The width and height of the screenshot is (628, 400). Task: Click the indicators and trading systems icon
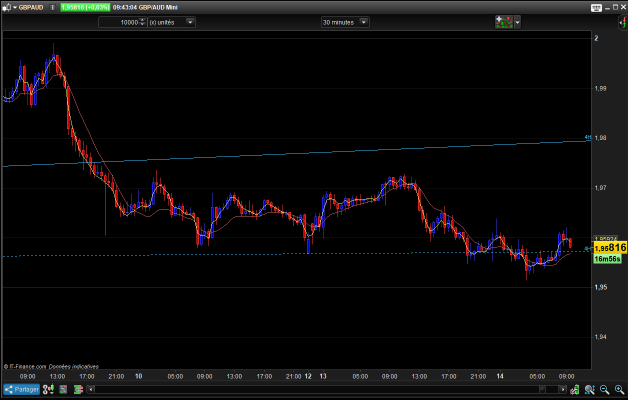point(504,22)
